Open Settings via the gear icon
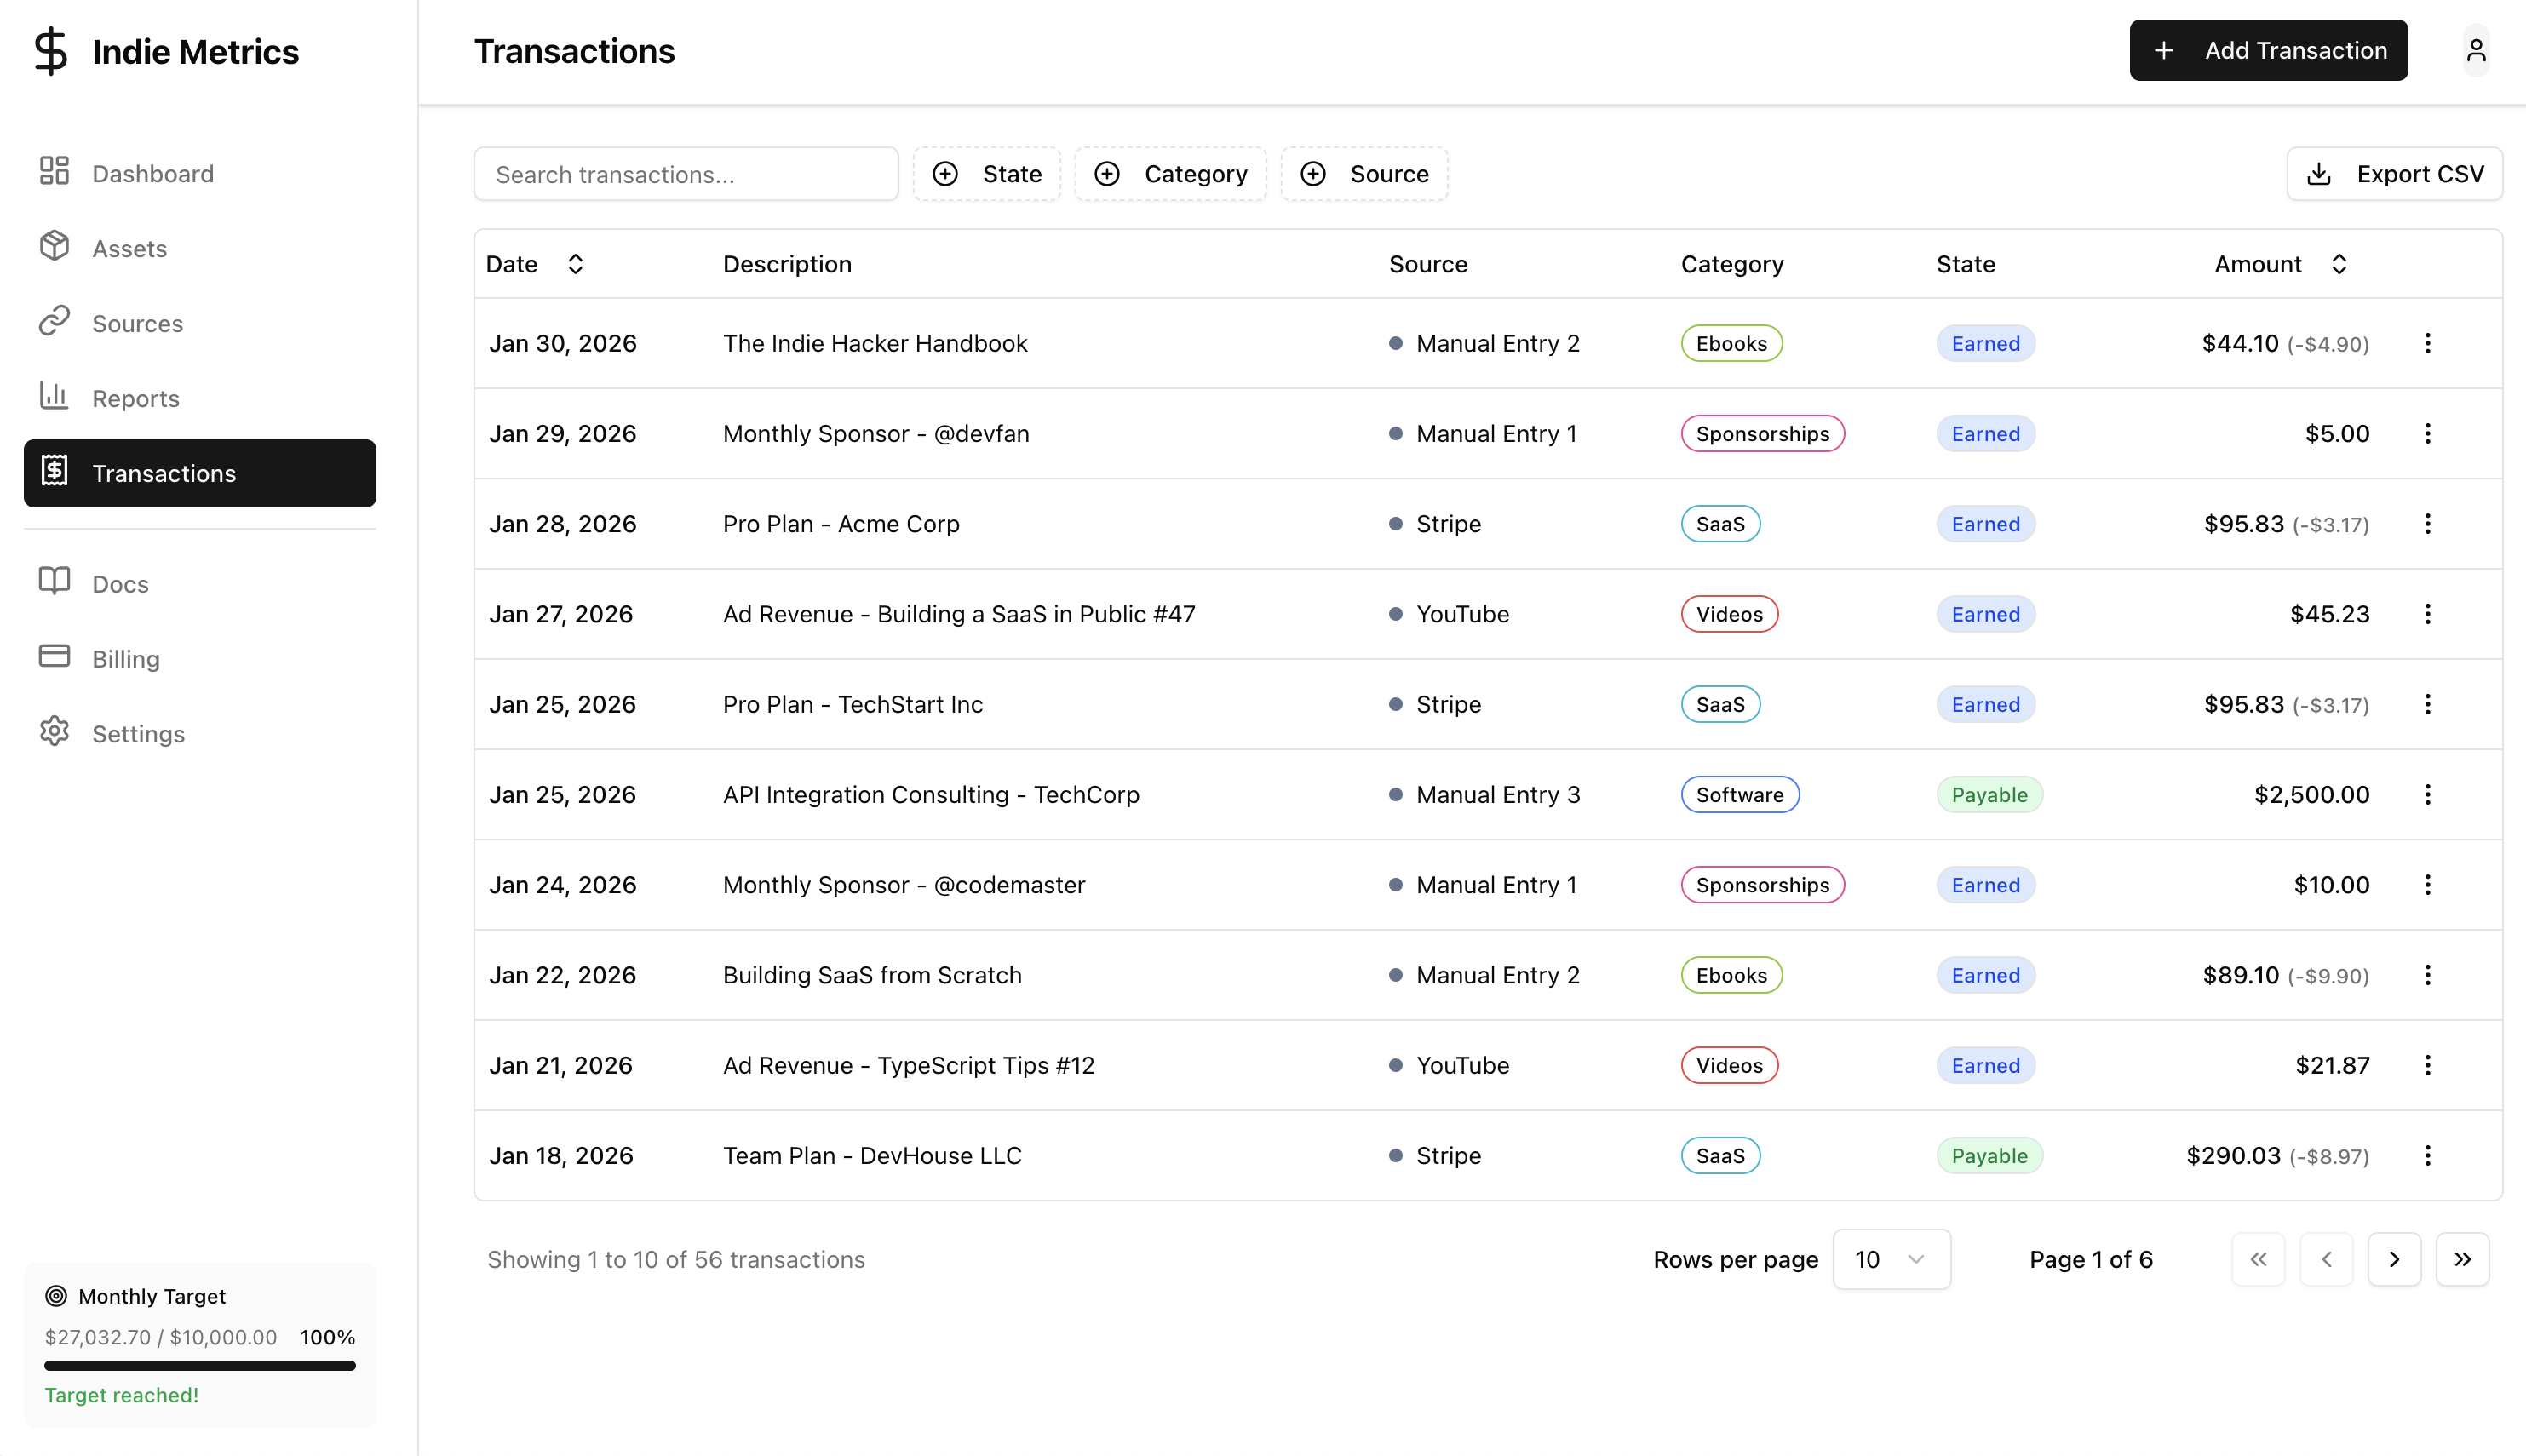This screenshot has width=2526, height=1456. (x=54, y=732)
